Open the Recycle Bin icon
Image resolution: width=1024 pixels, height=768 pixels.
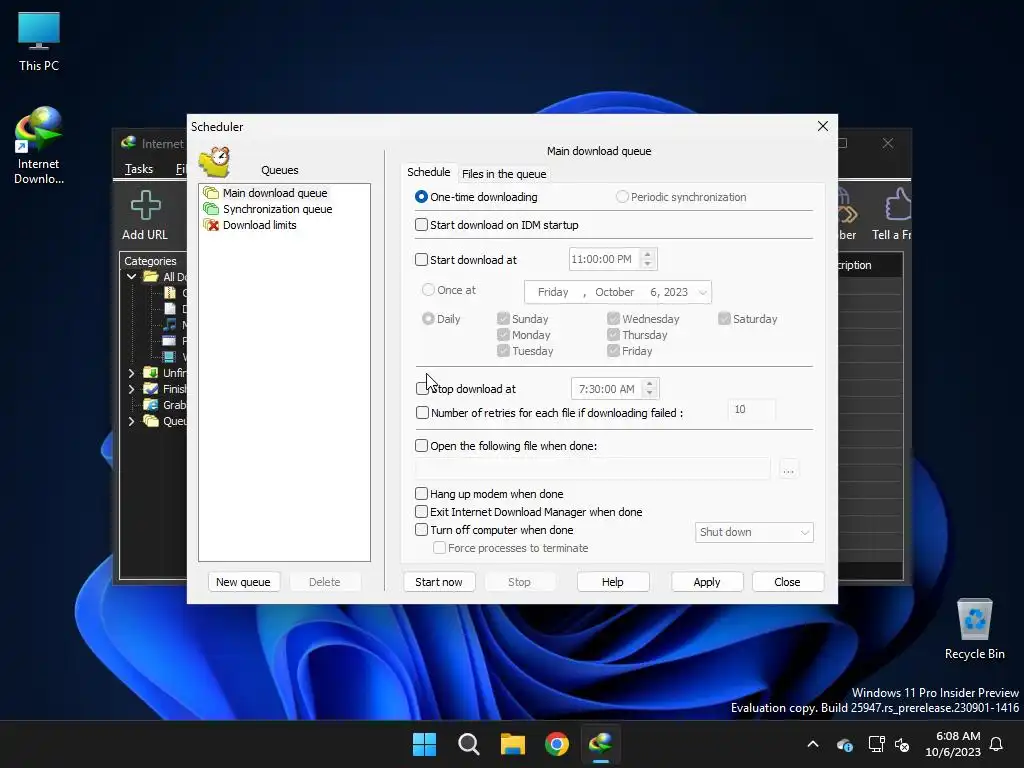click(x=974, y=630)
